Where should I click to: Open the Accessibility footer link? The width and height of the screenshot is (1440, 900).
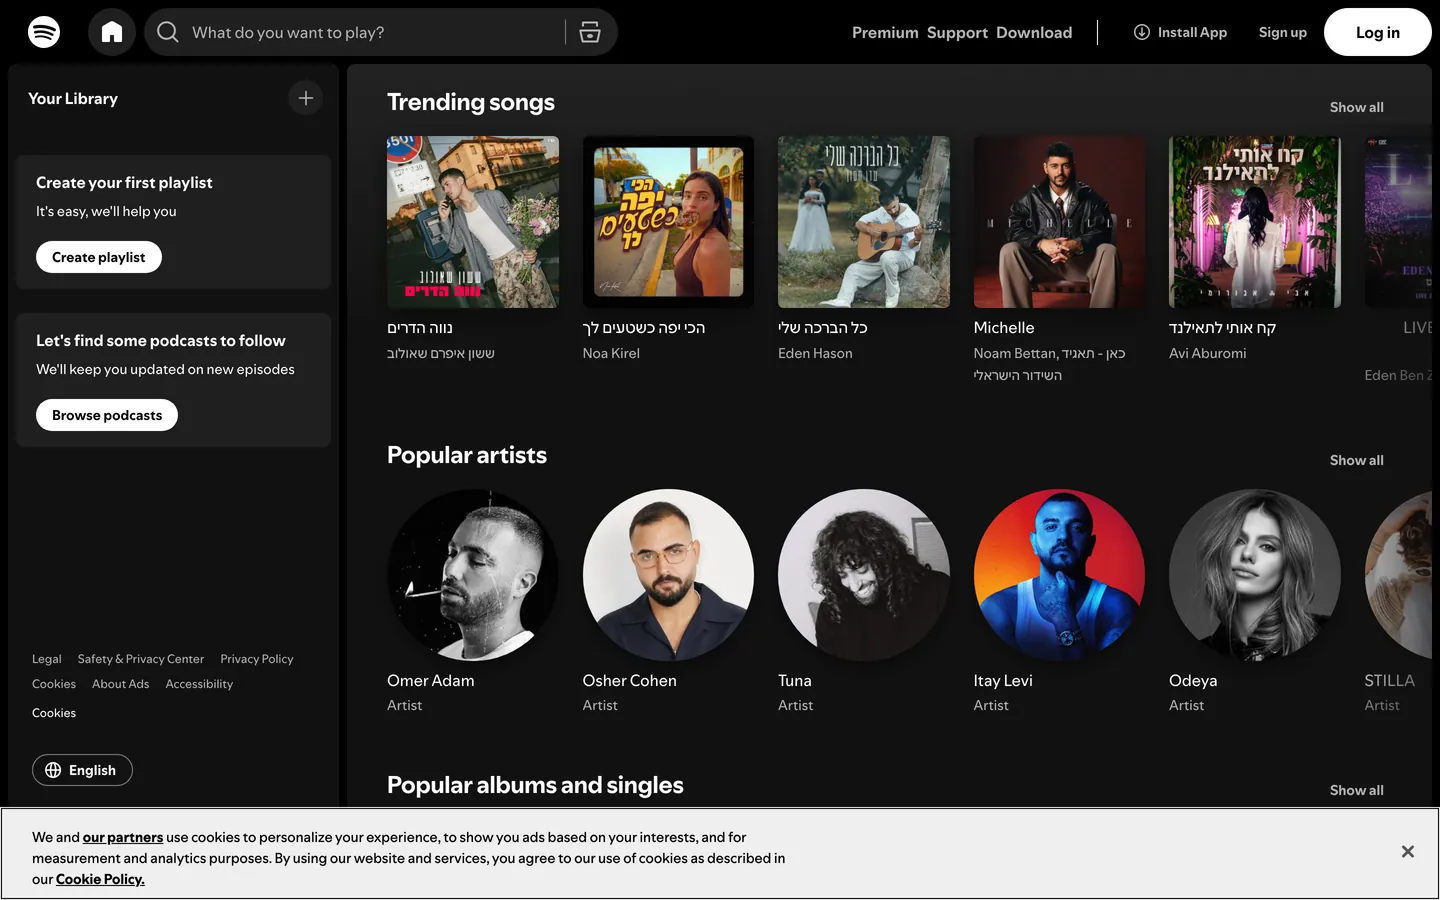(x=199, y=684)
